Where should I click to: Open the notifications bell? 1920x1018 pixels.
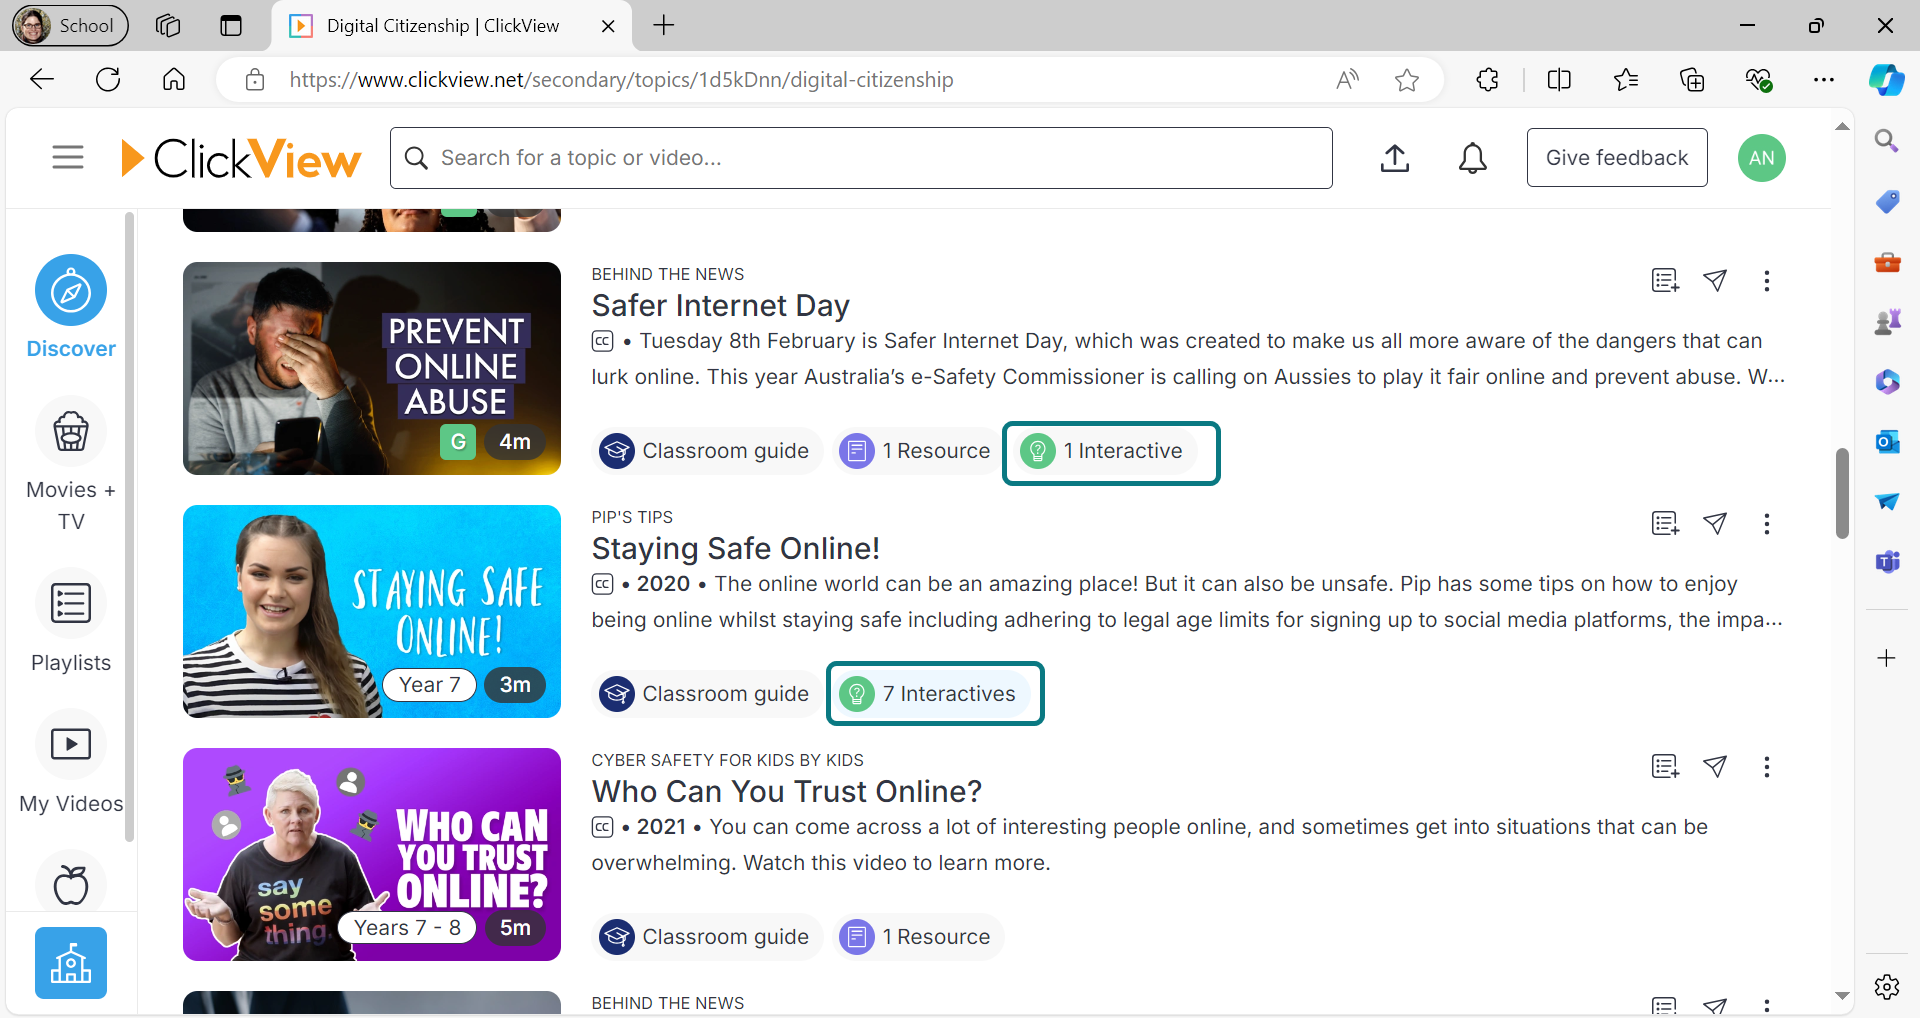pyautogui.click(x=1472, y=158)
